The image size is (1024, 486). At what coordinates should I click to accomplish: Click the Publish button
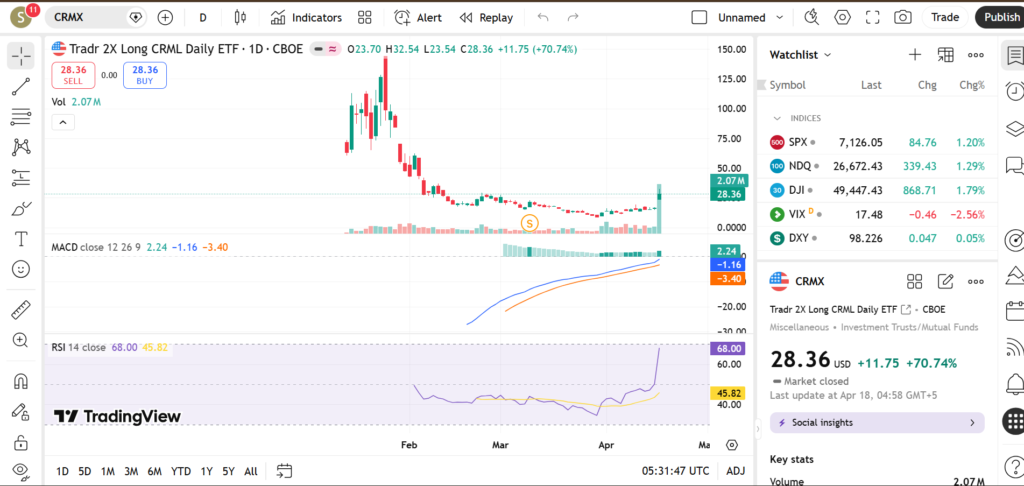[1001, 17]
